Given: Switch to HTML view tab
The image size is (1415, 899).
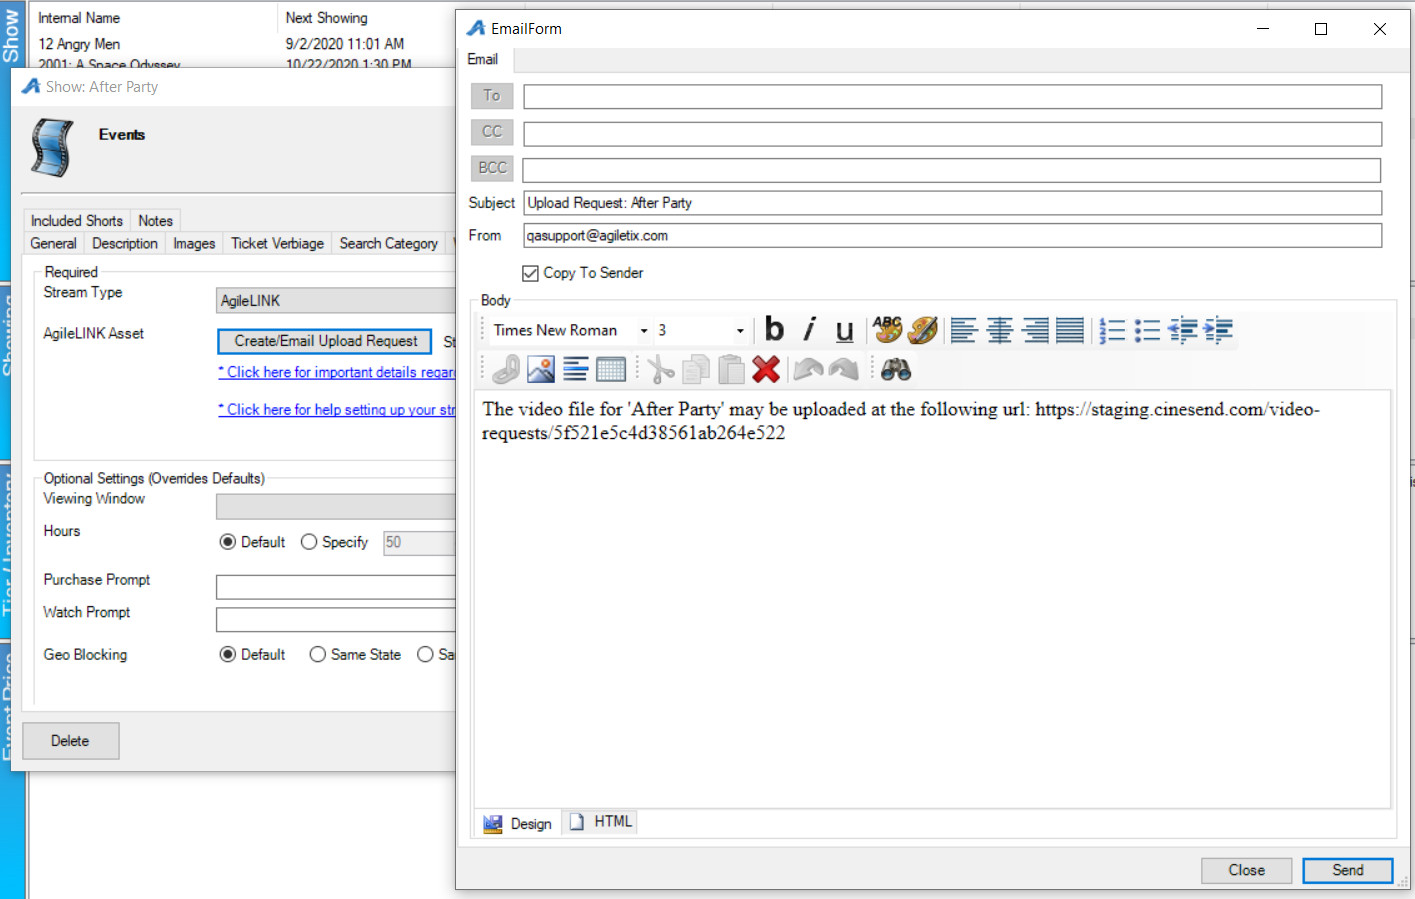Looking at the screenshot, I should click(601, 822).
